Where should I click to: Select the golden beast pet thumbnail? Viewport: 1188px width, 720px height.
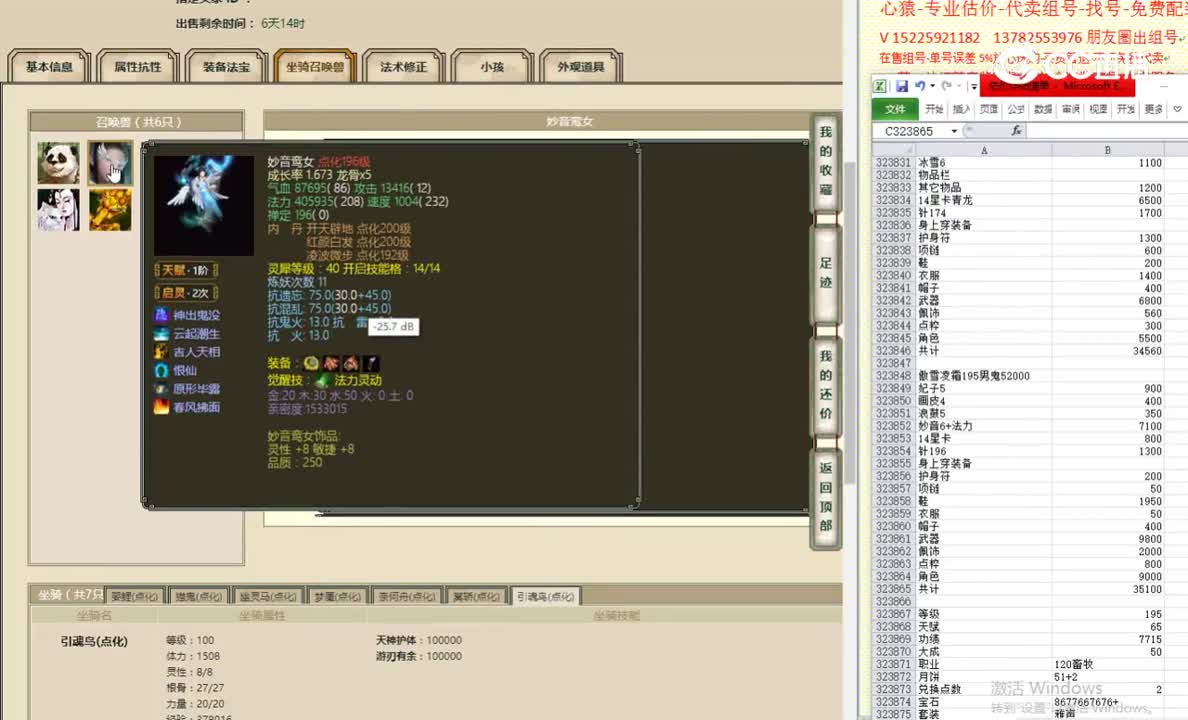(110, 210)
